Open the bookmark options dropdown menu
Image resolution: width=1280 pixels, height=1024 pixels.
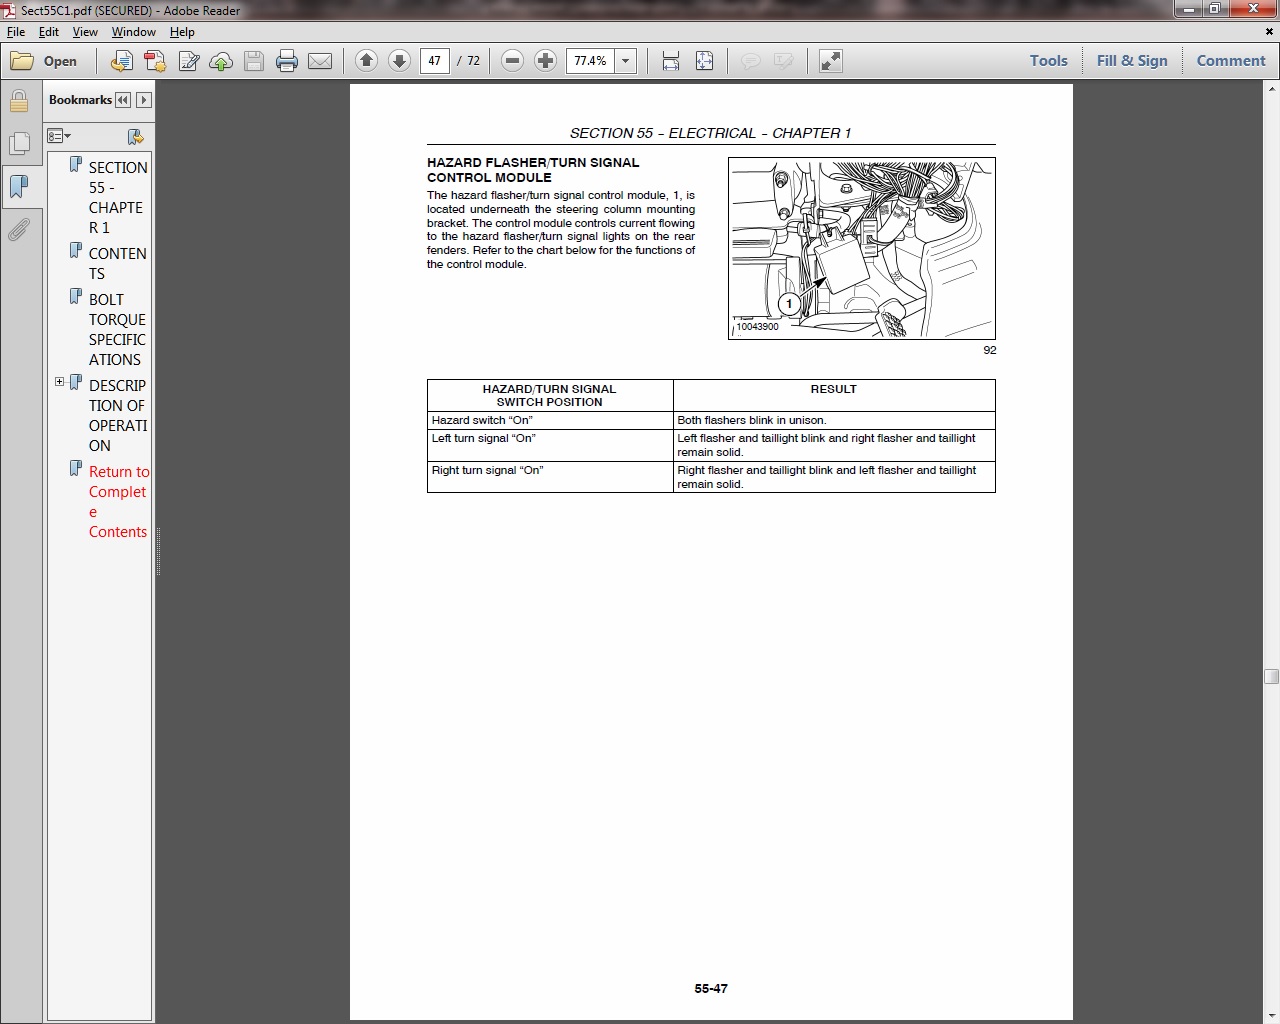[x=59, y=136]
